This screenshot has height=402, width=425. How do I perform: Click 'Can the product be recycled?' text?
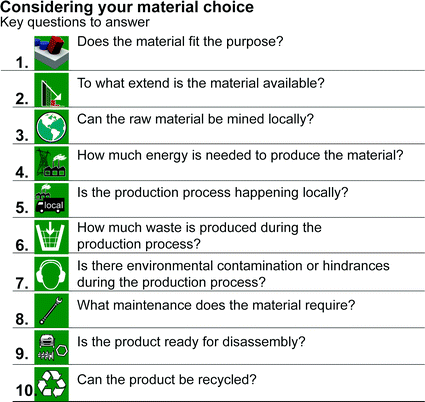167,380
